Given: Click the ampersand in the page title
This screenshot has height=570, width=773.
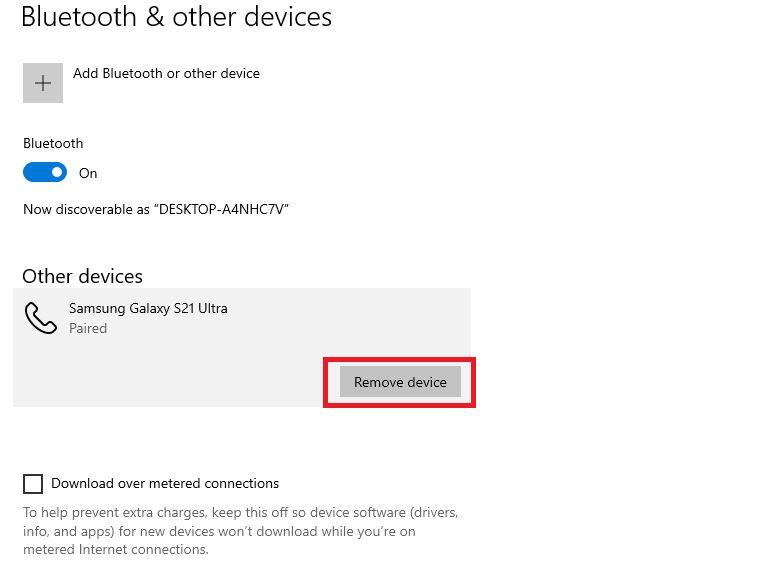Looking at the screenshot, I should click(x=155, y=17).
